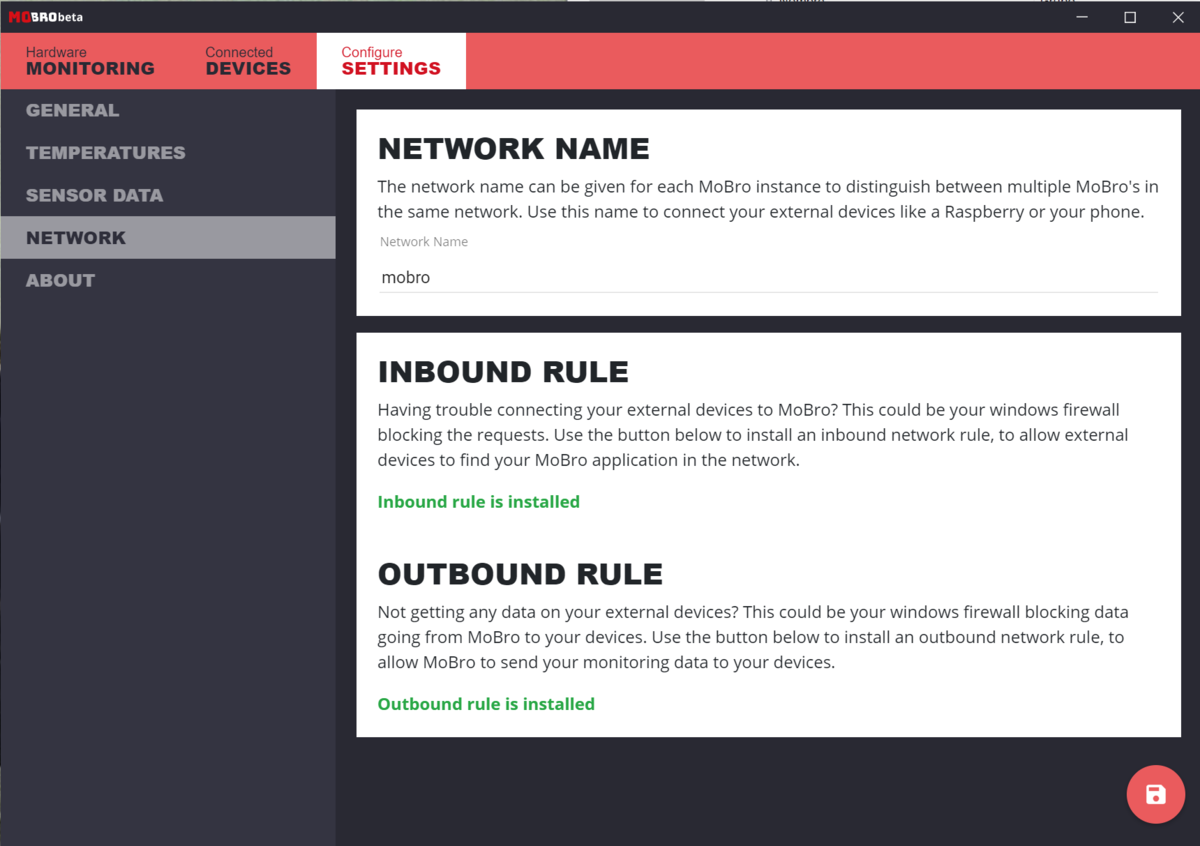Click the small 'Network Name' field label

tap(424, 242)
